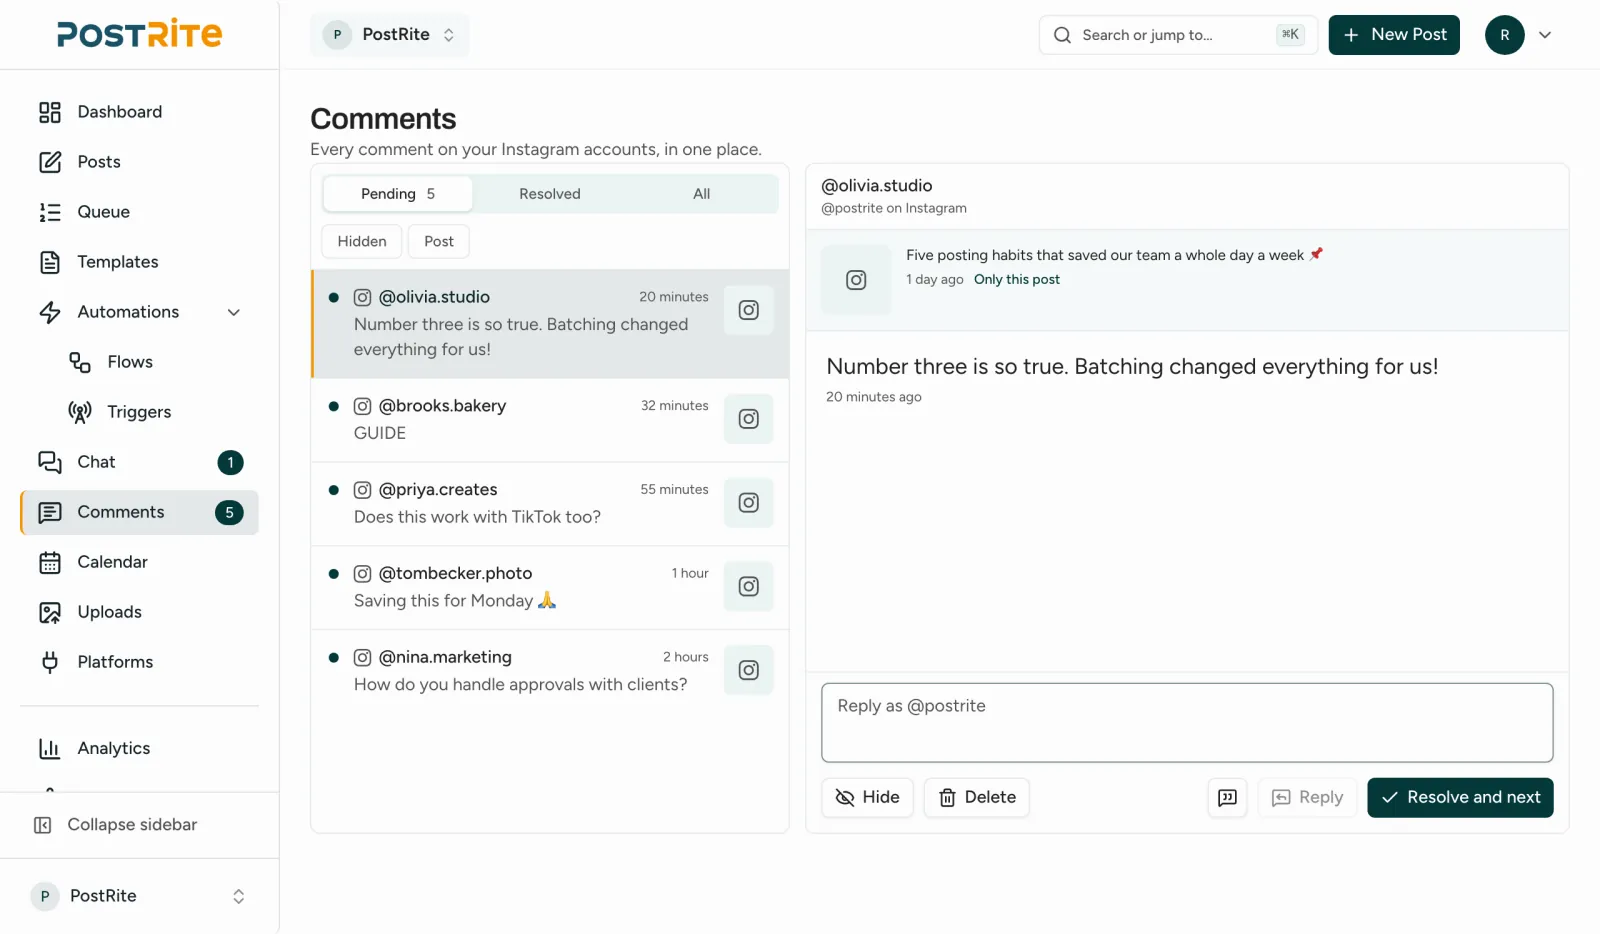
Task: Expand the Automations chevron
Action: click(234, 312)
